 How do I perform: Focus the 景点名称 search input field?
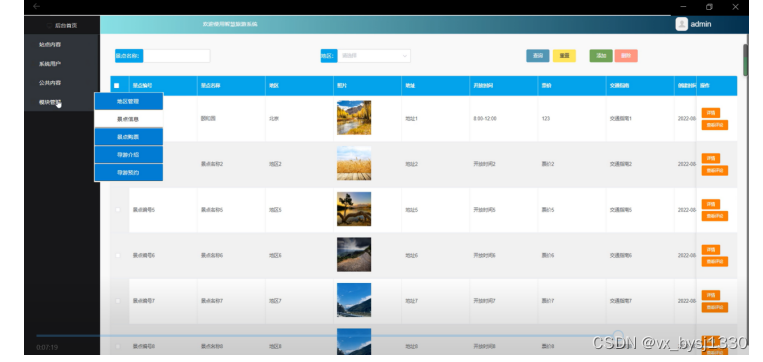177,56
